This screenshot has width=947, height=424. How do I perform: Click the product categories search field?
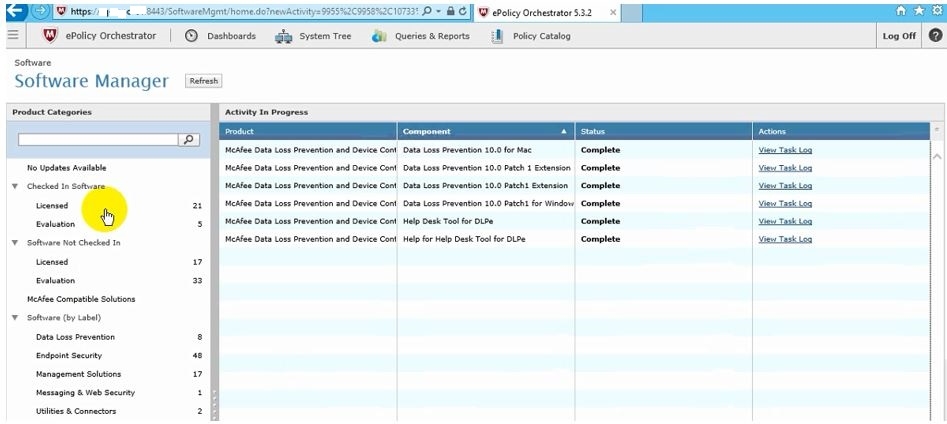pyautogui.click(x=97, y=140)
